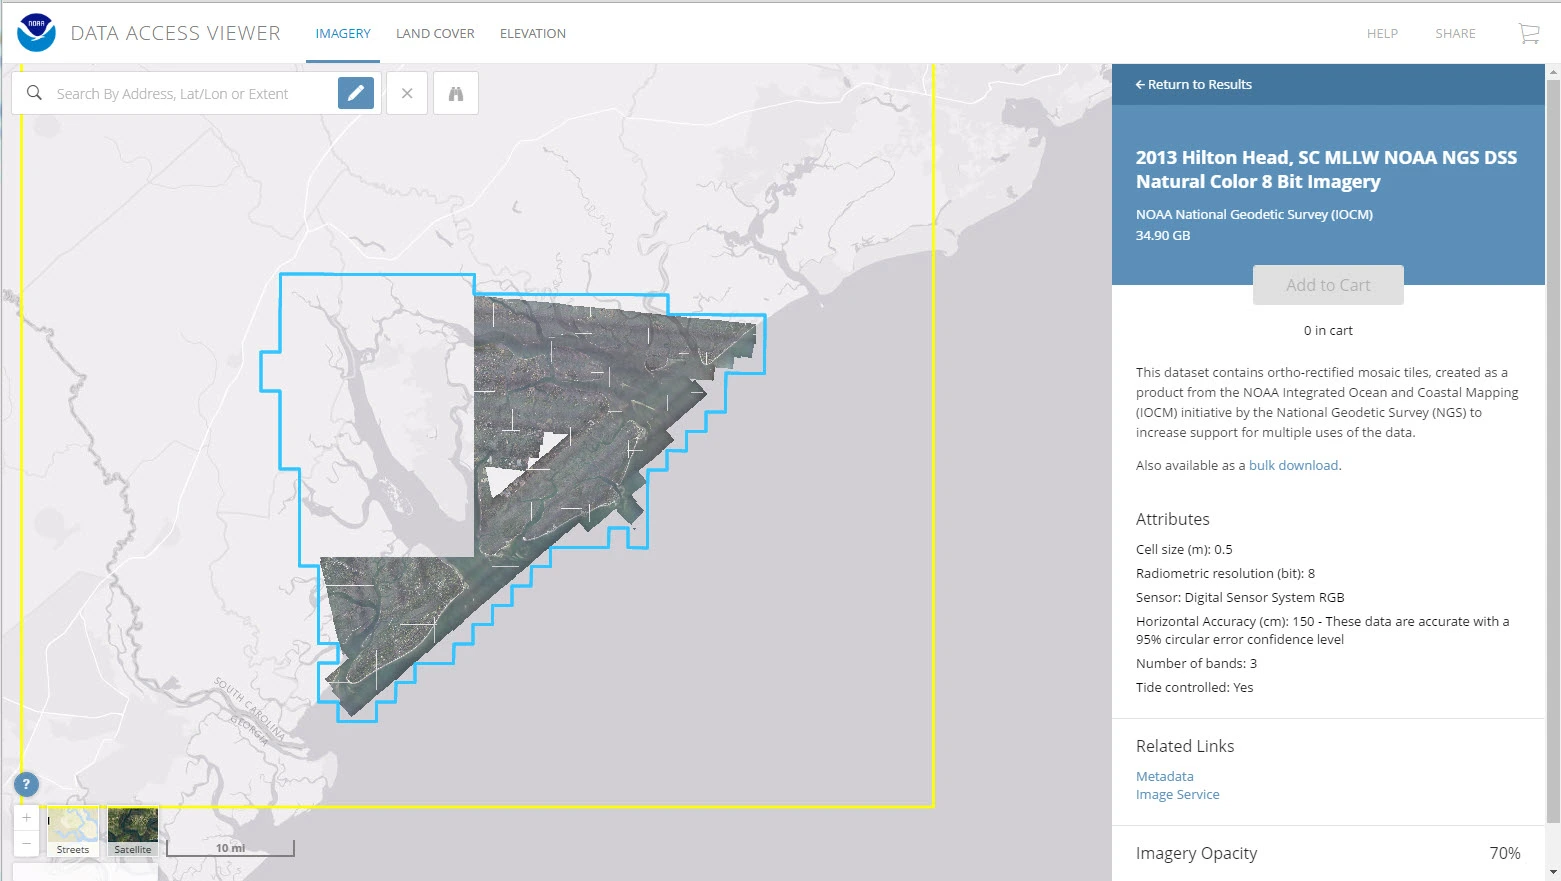Switch basemap to Satellite
The image size is (1561, 881).
[133, 831]
